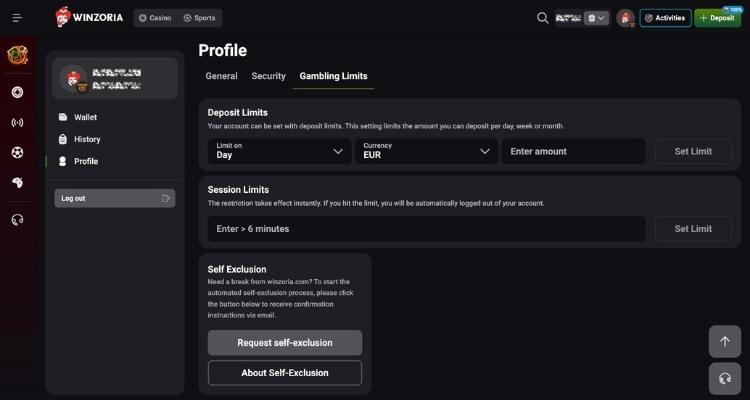This screenshot has width=750, height=400.
Task: Click the soccer ball sidebar icon
Action: [17, 153]
